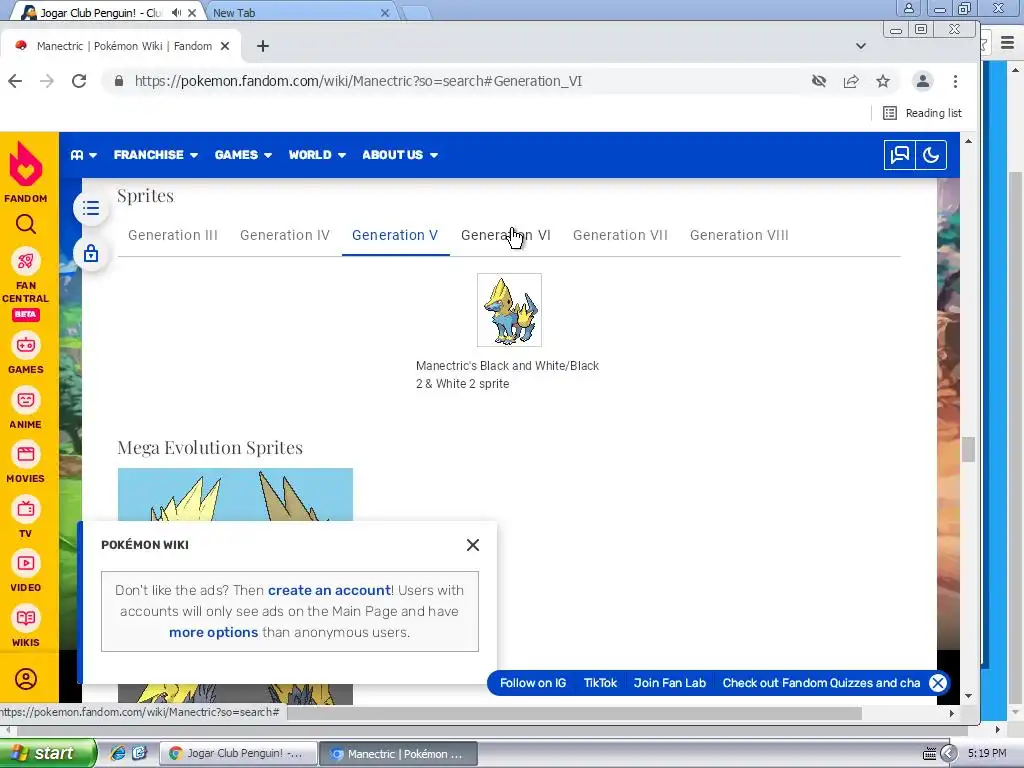Open Reading list
Image resolution: width=1024 pixels, height=768 pixels.
coord(922,113)
